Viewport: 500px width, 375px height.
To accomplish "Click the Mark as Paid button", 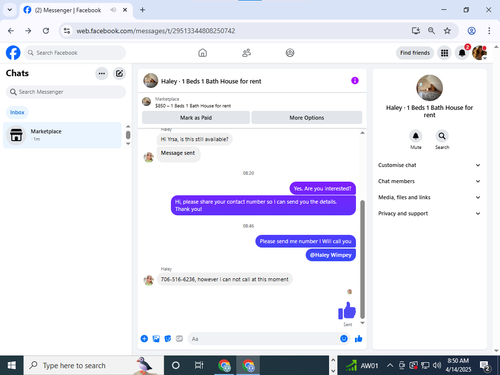I will pos(196,118).
